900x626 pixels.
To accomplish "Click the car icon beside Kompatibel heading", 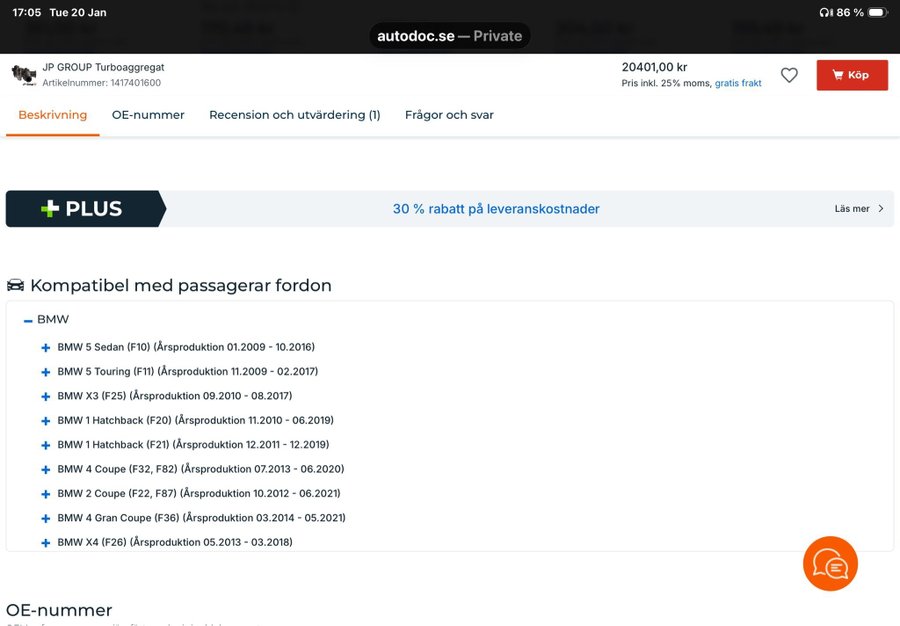I will (x=15, y=286).
